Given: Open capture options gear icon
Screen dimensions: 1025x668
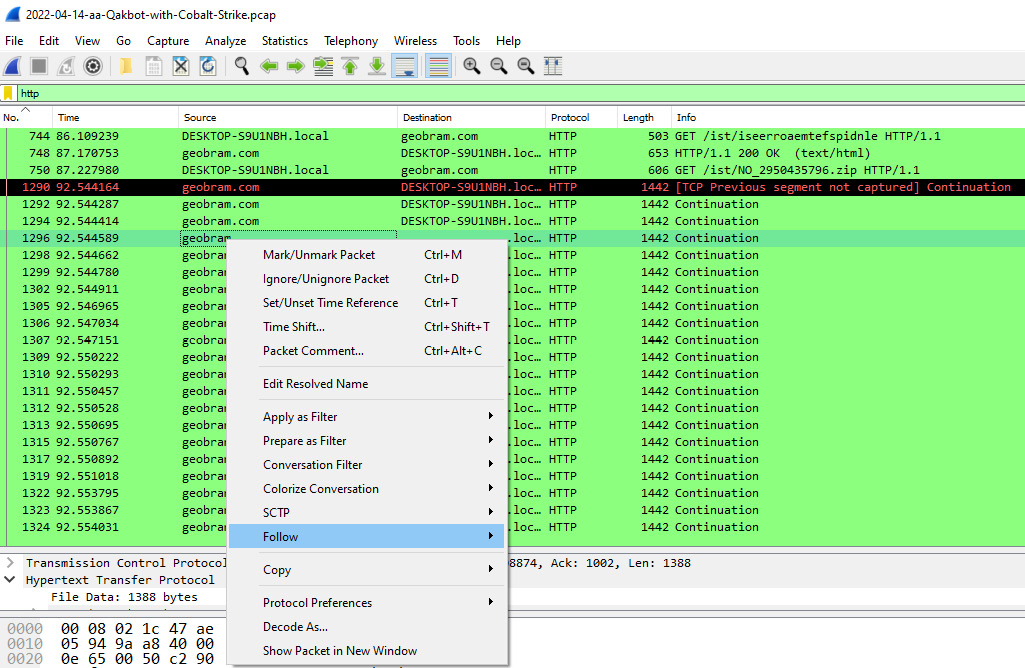Looking at the screenshot, I should (x=93, y=66).
